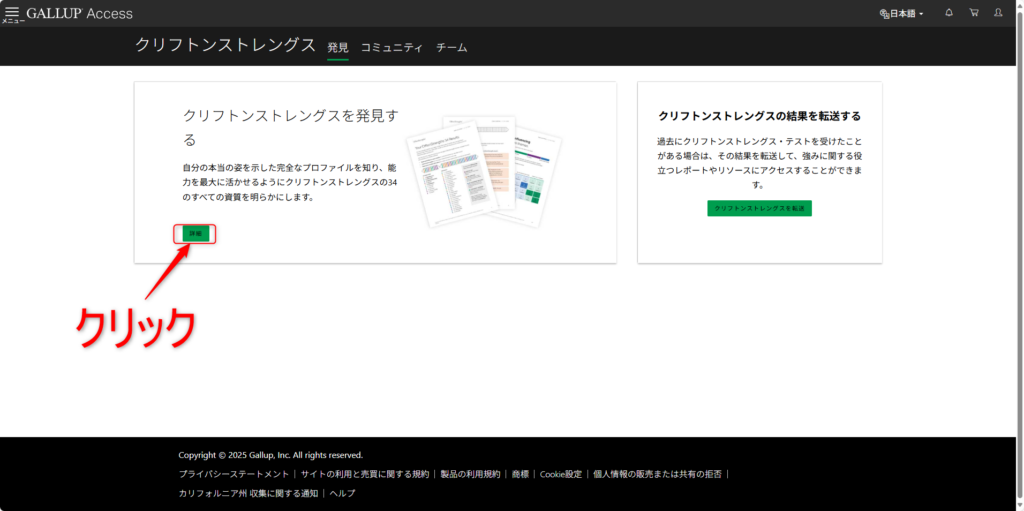Image resolution: width=1024 pixels, height=511 pixels.
Task: Open the 個人情報の販売または共有の拒否 link
Action: coord(657,474)
